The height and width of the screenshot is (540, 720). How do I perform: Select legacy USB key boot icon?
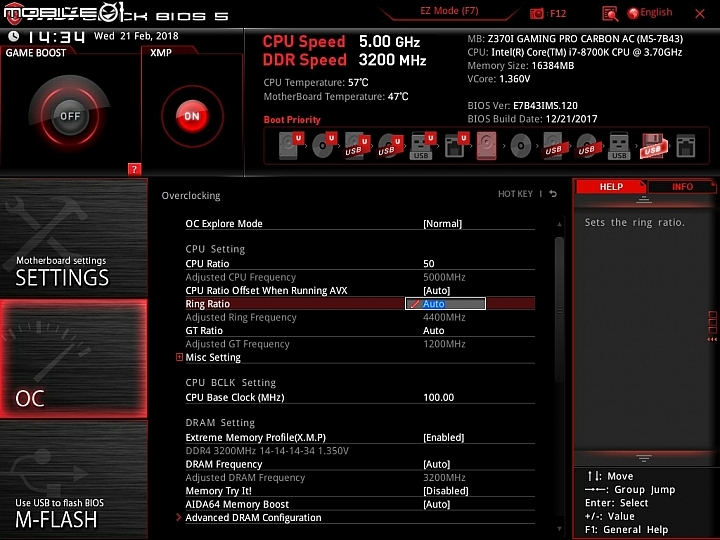click(x=619, y=146)
